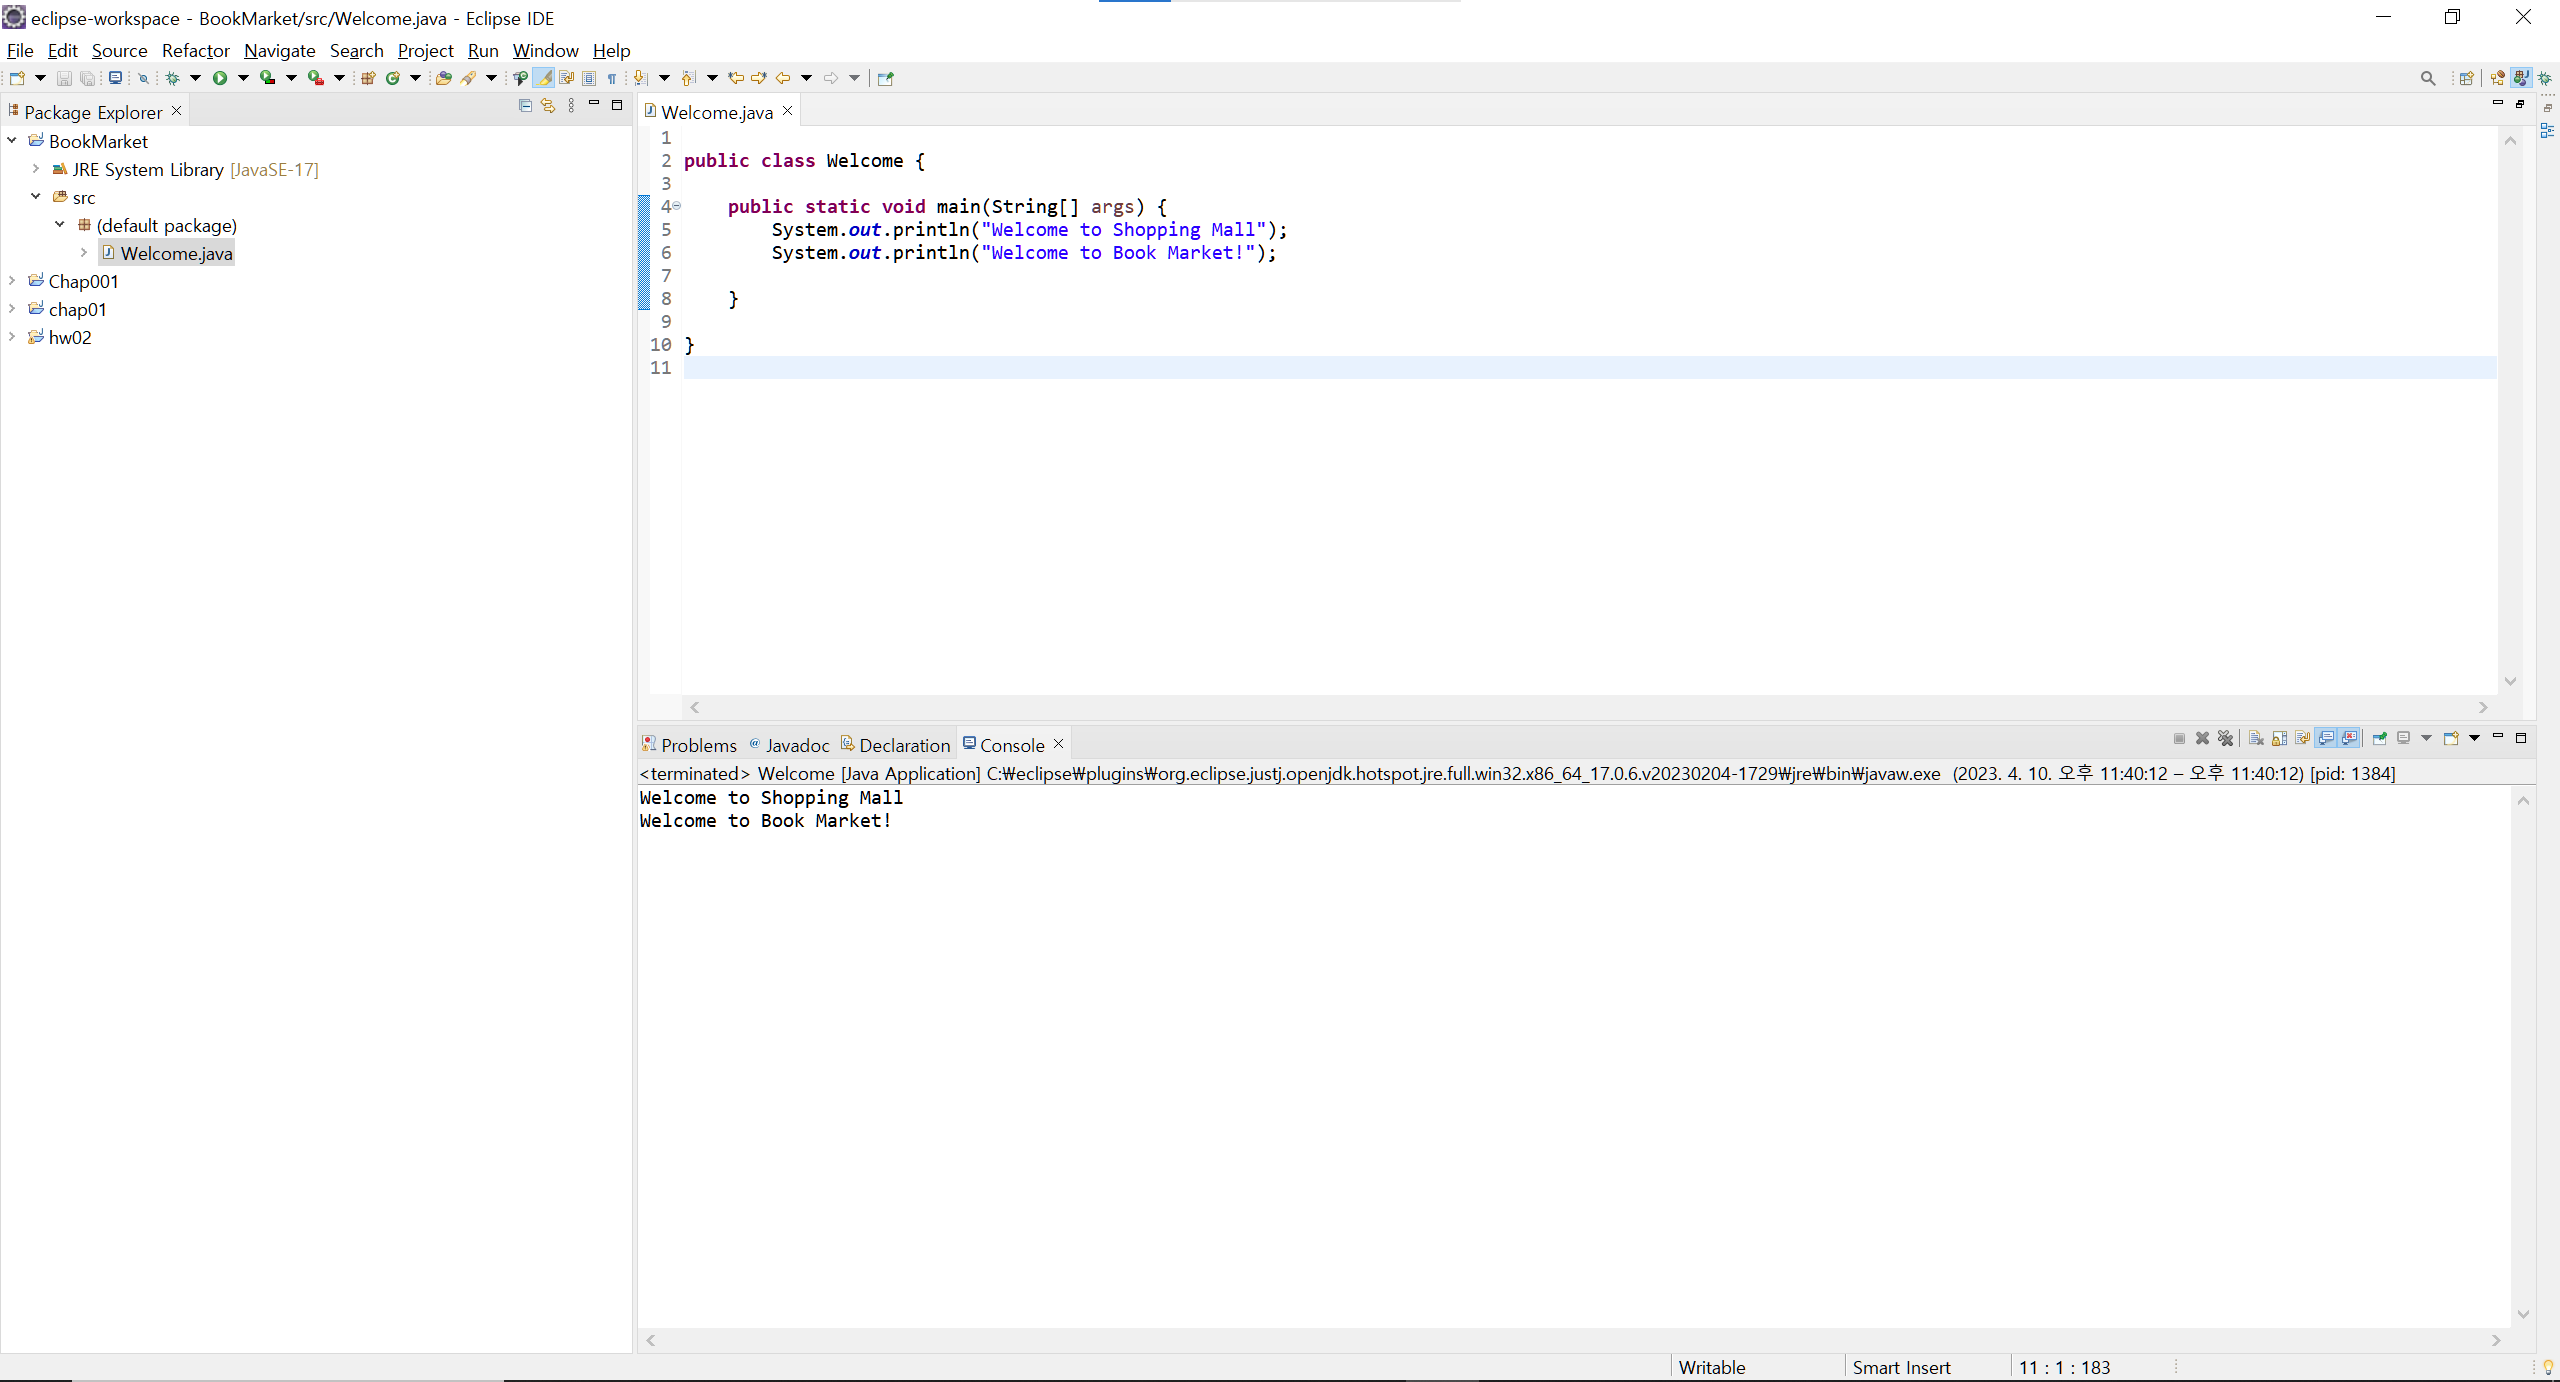Screen dimensions: 2560x1382
Task: Select Welcome.java in Package Explorer
Action: pyautogui.click(x=176, y=253)
